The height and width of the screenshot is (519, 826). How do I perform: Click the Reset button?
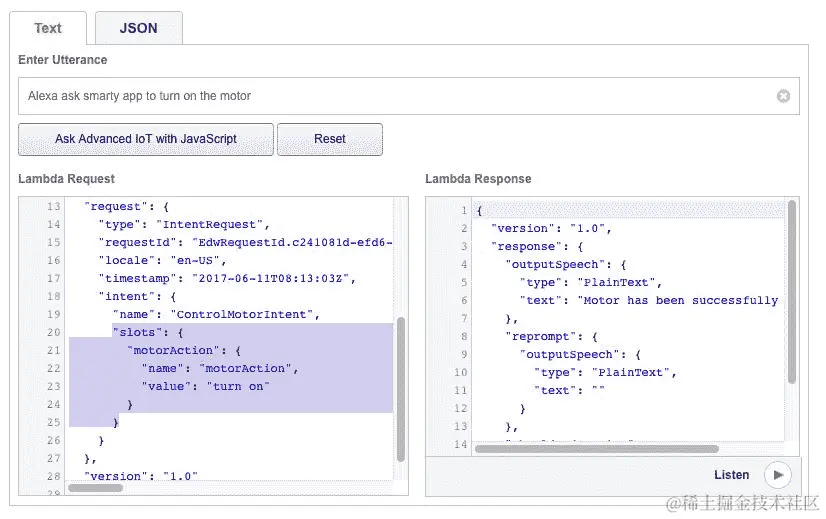tap(330, 139)
